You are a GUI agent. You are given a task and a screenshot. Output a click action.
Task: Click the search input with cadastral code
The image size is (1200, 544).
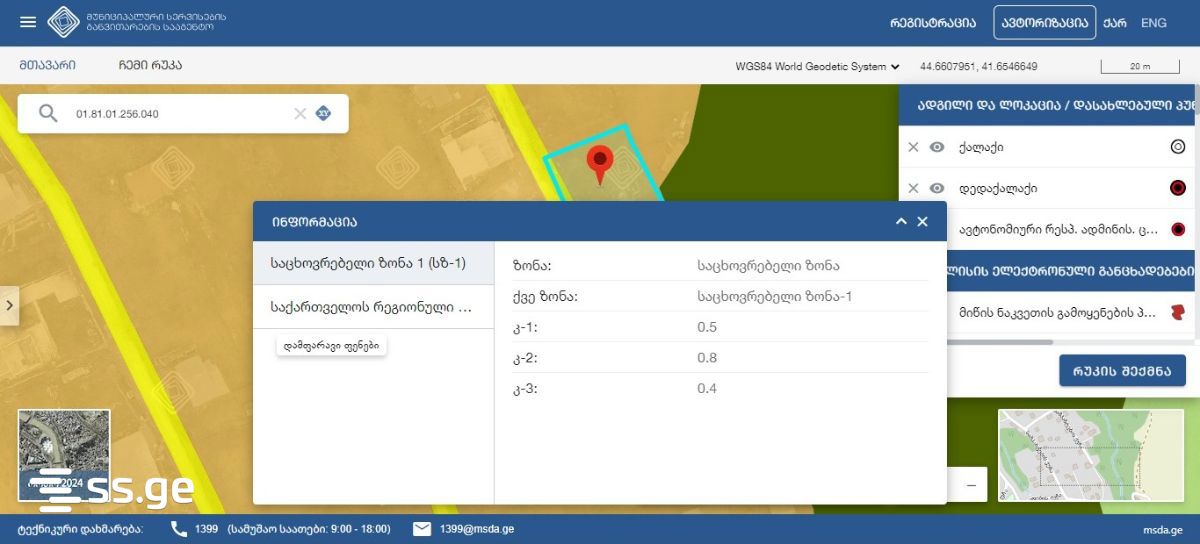coord(180,113)
